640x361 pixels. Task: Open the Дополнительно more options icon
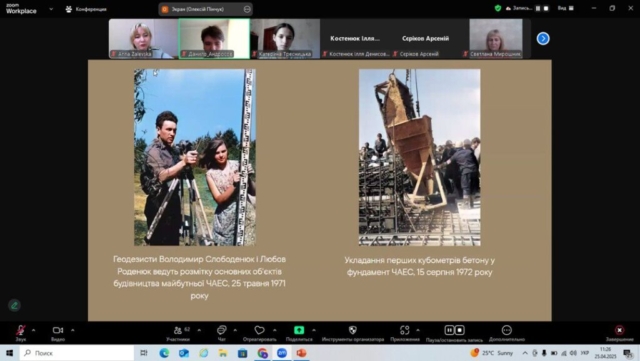point(507,330)
